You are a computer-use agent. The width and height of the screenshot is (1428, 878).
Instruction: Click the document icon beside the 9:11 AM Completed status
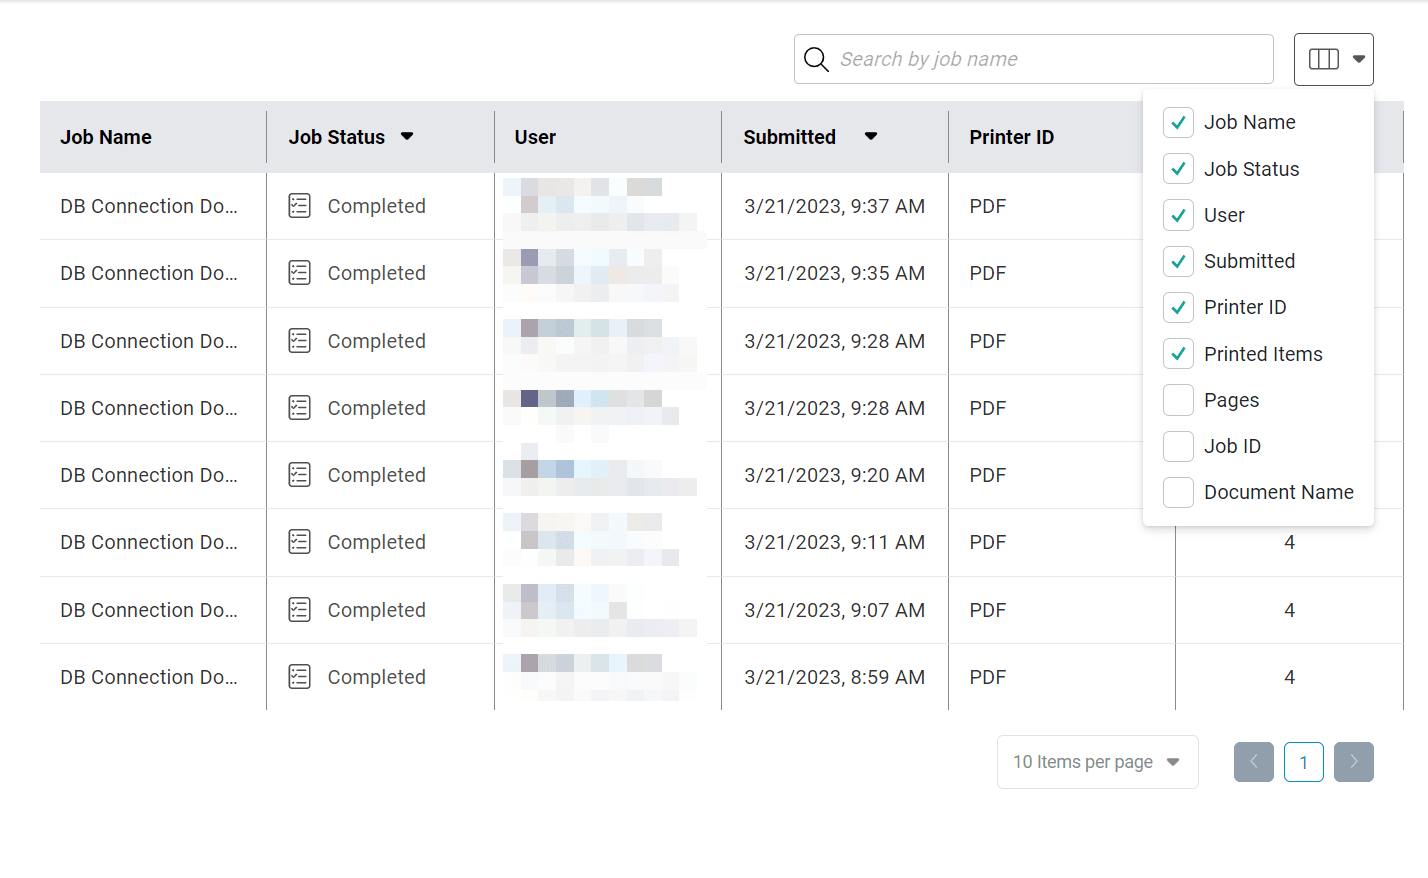299,541
